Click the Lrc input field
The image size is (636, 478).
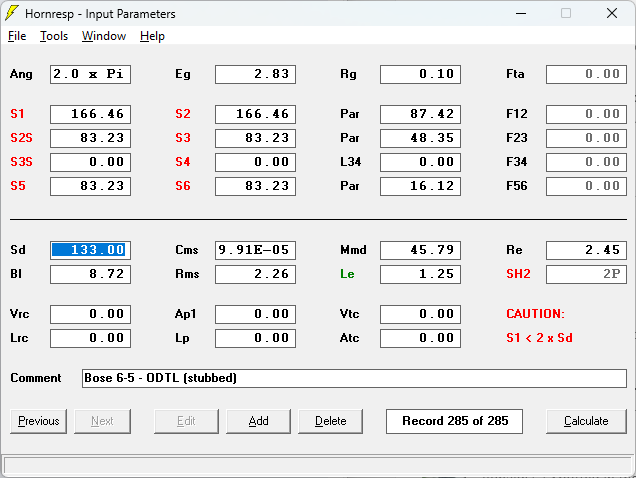click(x=90, y=338)
